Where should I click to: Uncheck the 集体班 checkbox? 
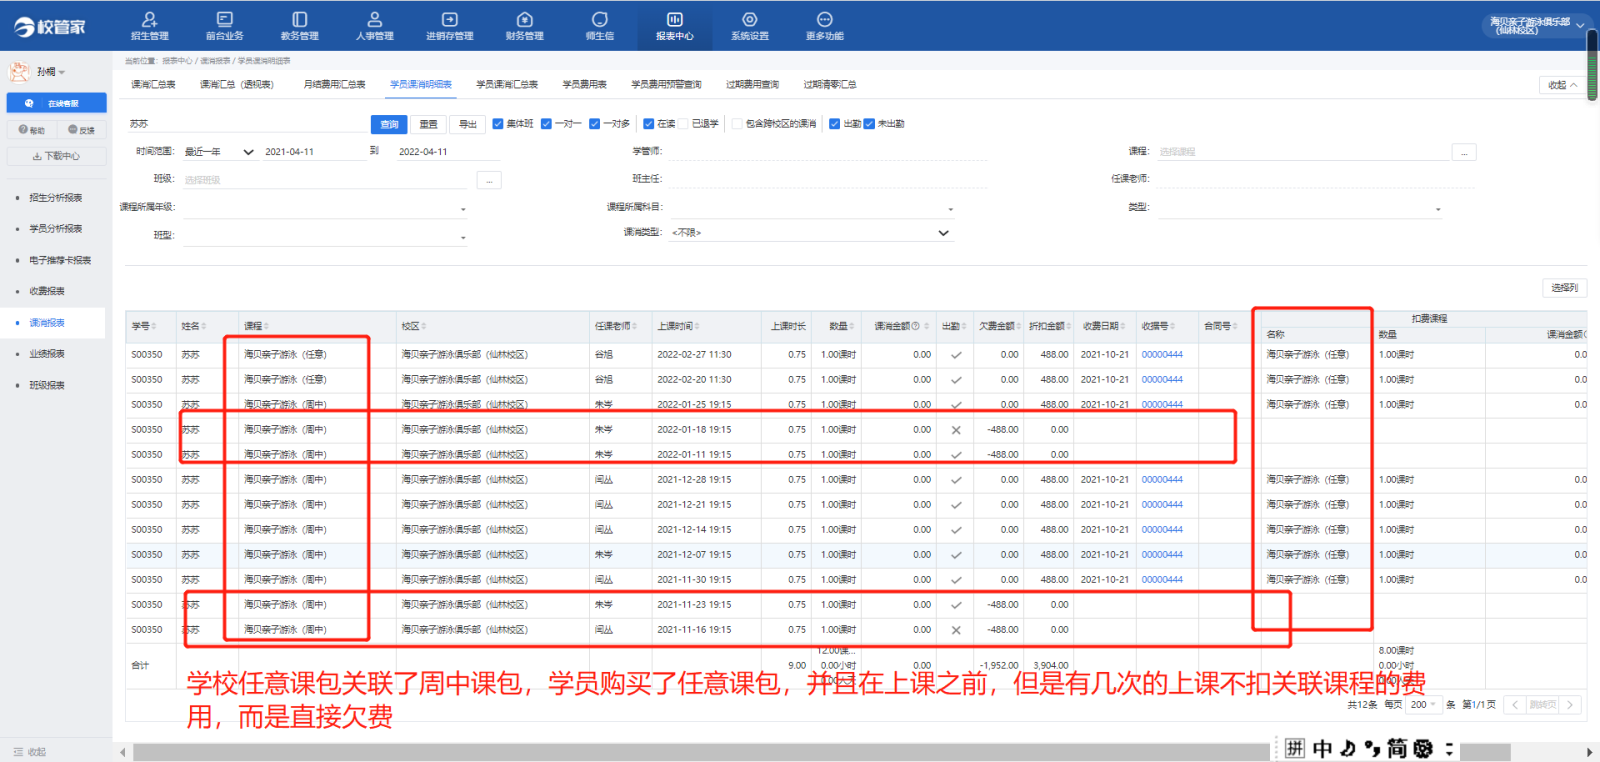[497, 124]
